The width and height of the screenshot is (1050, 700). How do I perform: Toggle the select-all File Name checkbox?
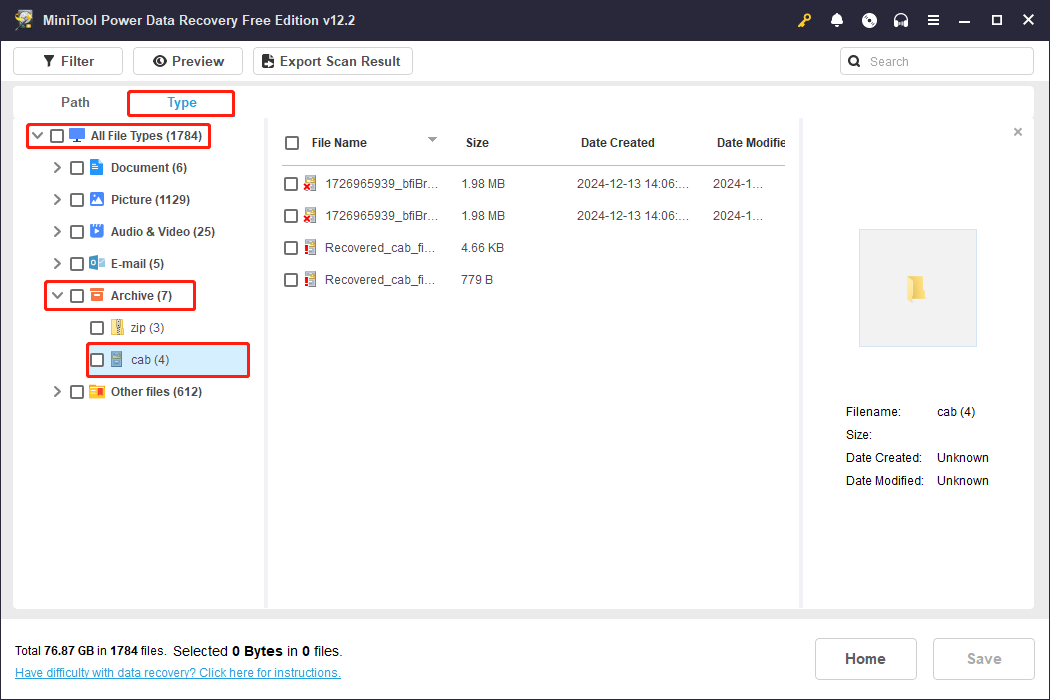292,143
